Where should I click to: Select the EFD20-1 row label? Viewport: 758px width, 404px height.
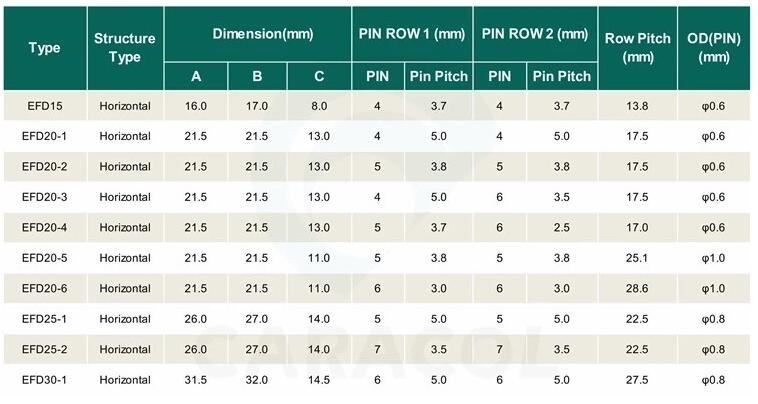pyautogui.click(x=44, y=136)
